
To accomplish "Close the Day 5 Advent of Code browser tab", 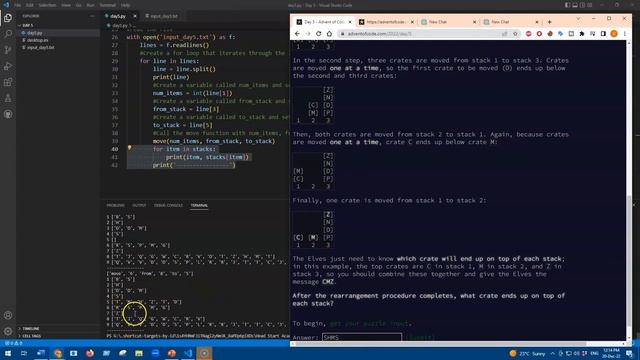I will pyautogui.click(x=350, y=22).
